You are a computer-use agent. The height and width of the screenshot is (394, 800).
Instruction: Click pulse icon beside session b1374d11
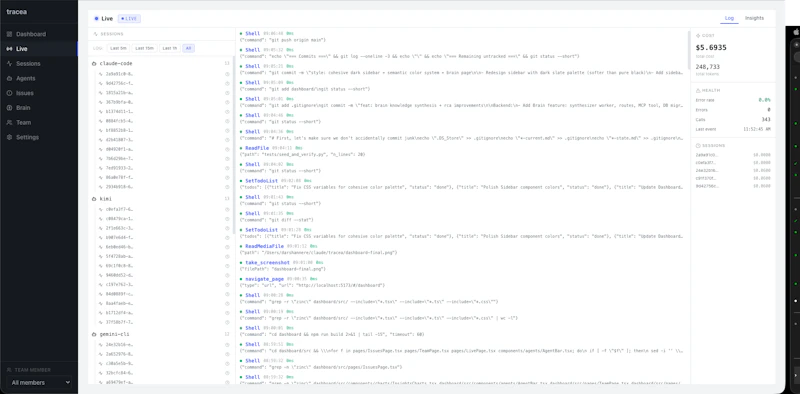tap(101, 112)
